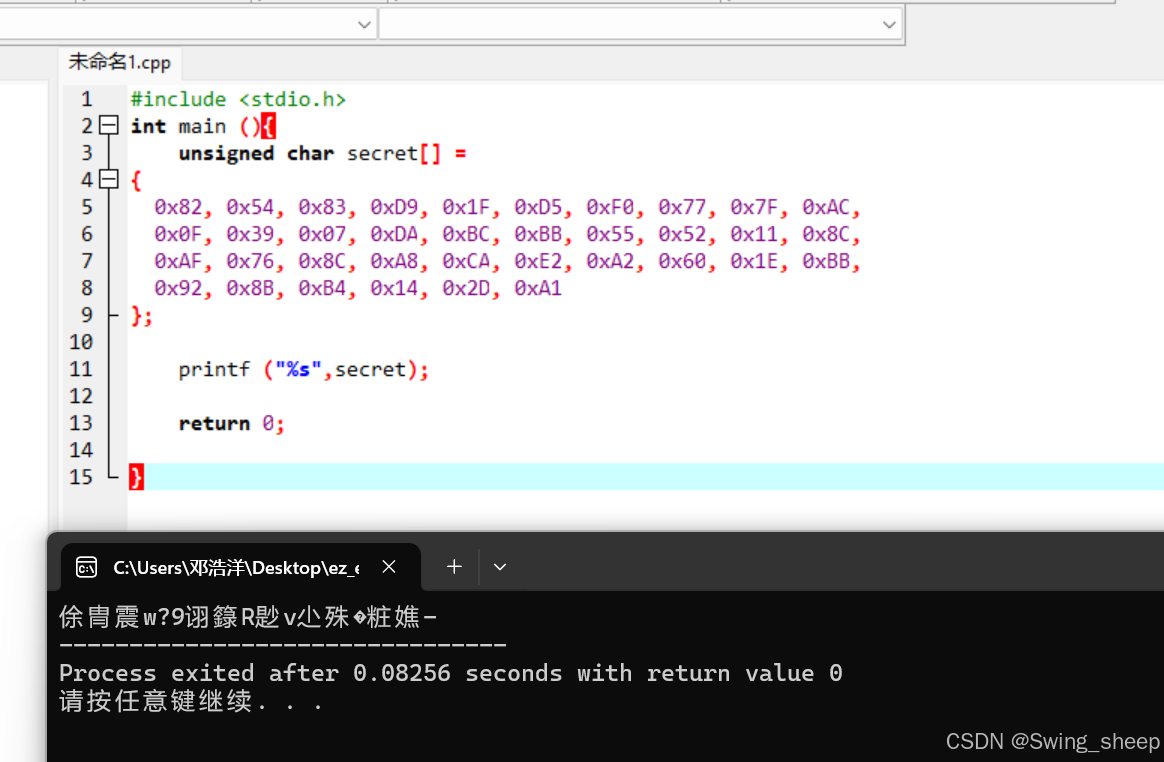Click the 0x82 value on line 5
Image resolution: width=1164 pixels, height=762 pixels.
click(x=178, y=207)
